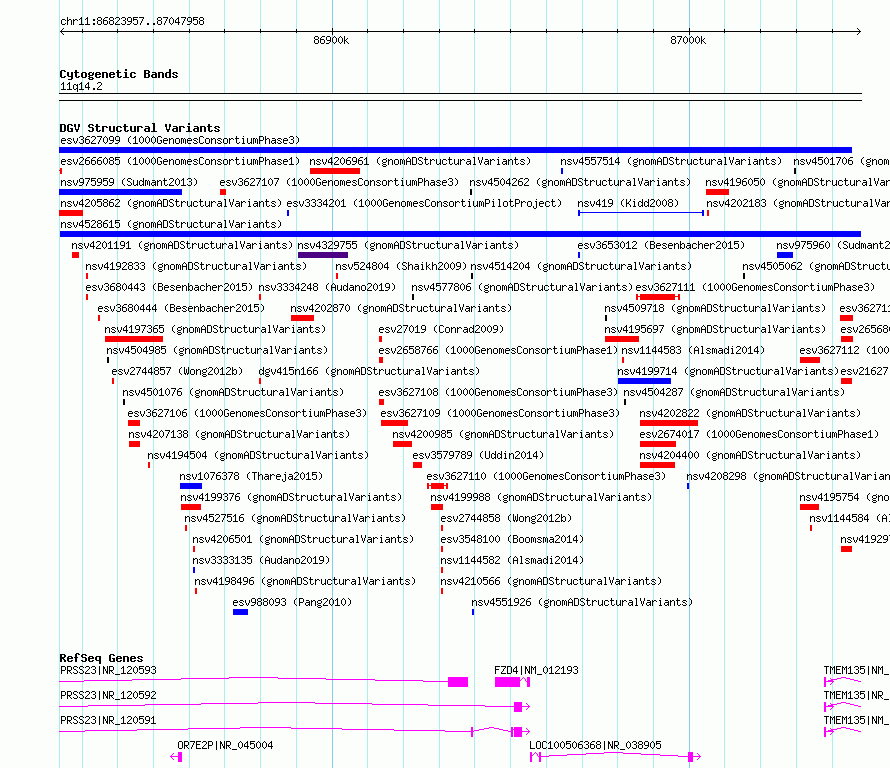Image resolution: width=890 pixels, height=768 pixels.
Task: Click the FZD4|NM_012193 gene label
Action: 536,670
